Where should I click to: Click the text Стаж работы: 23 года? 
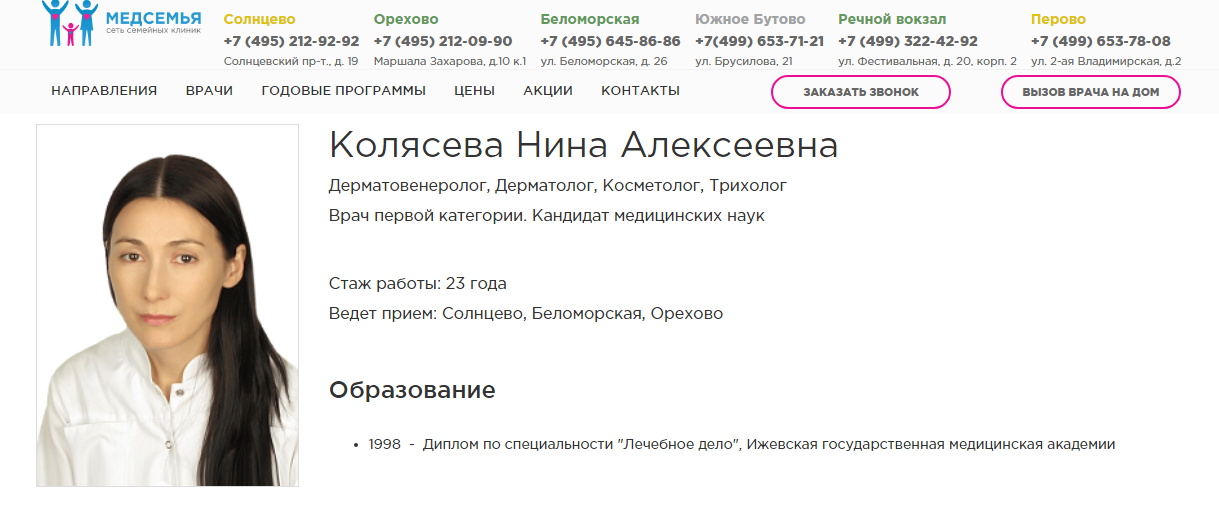418,284
